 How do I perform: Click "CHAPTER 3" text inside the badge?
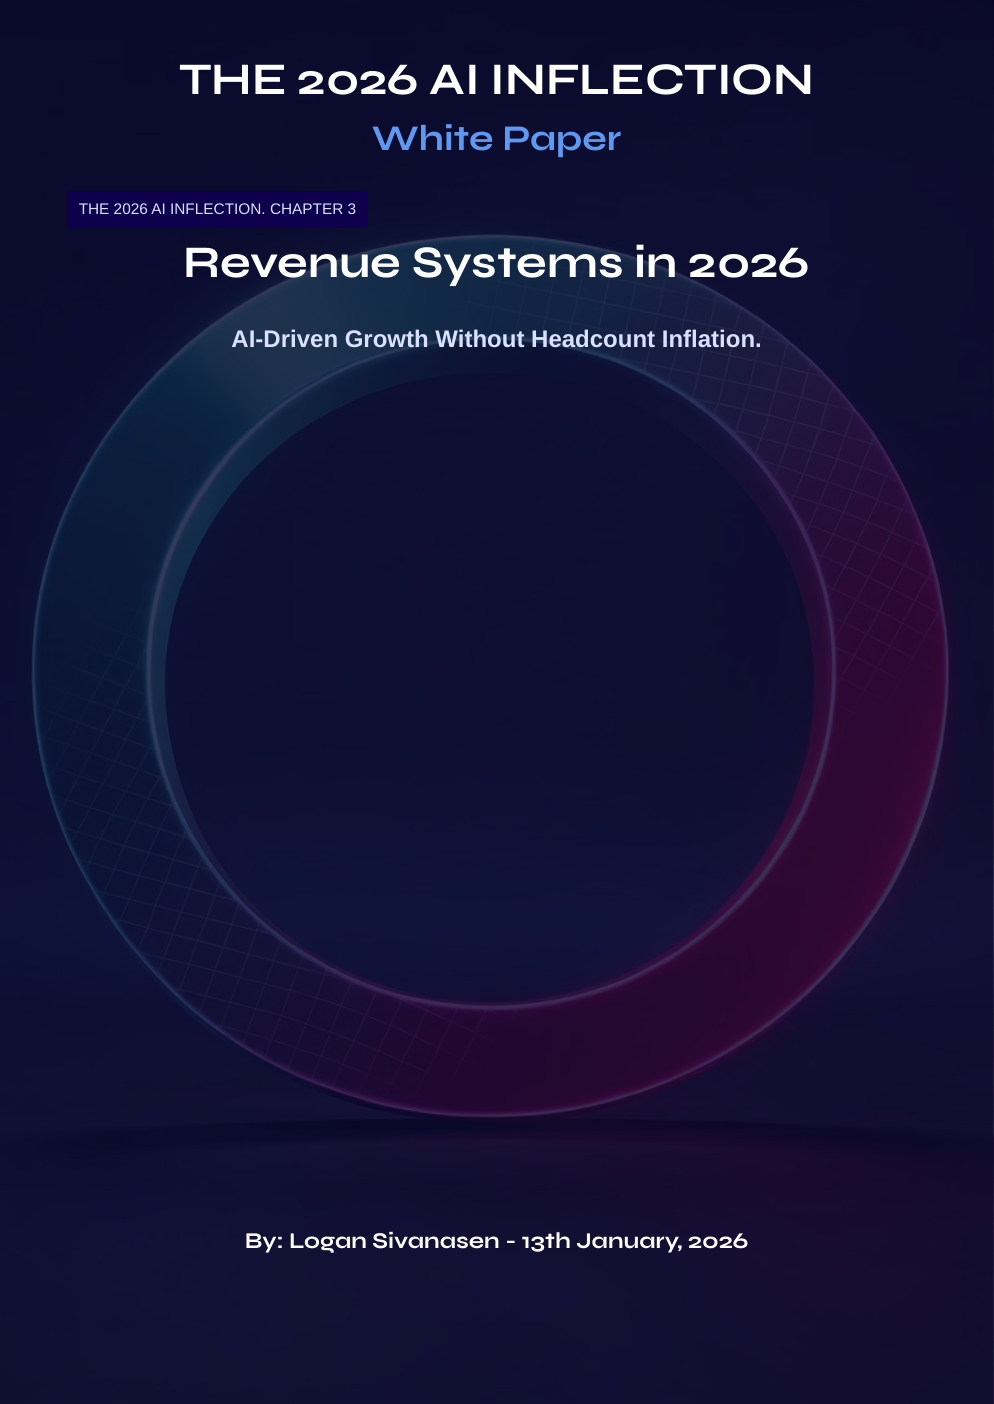312,209
